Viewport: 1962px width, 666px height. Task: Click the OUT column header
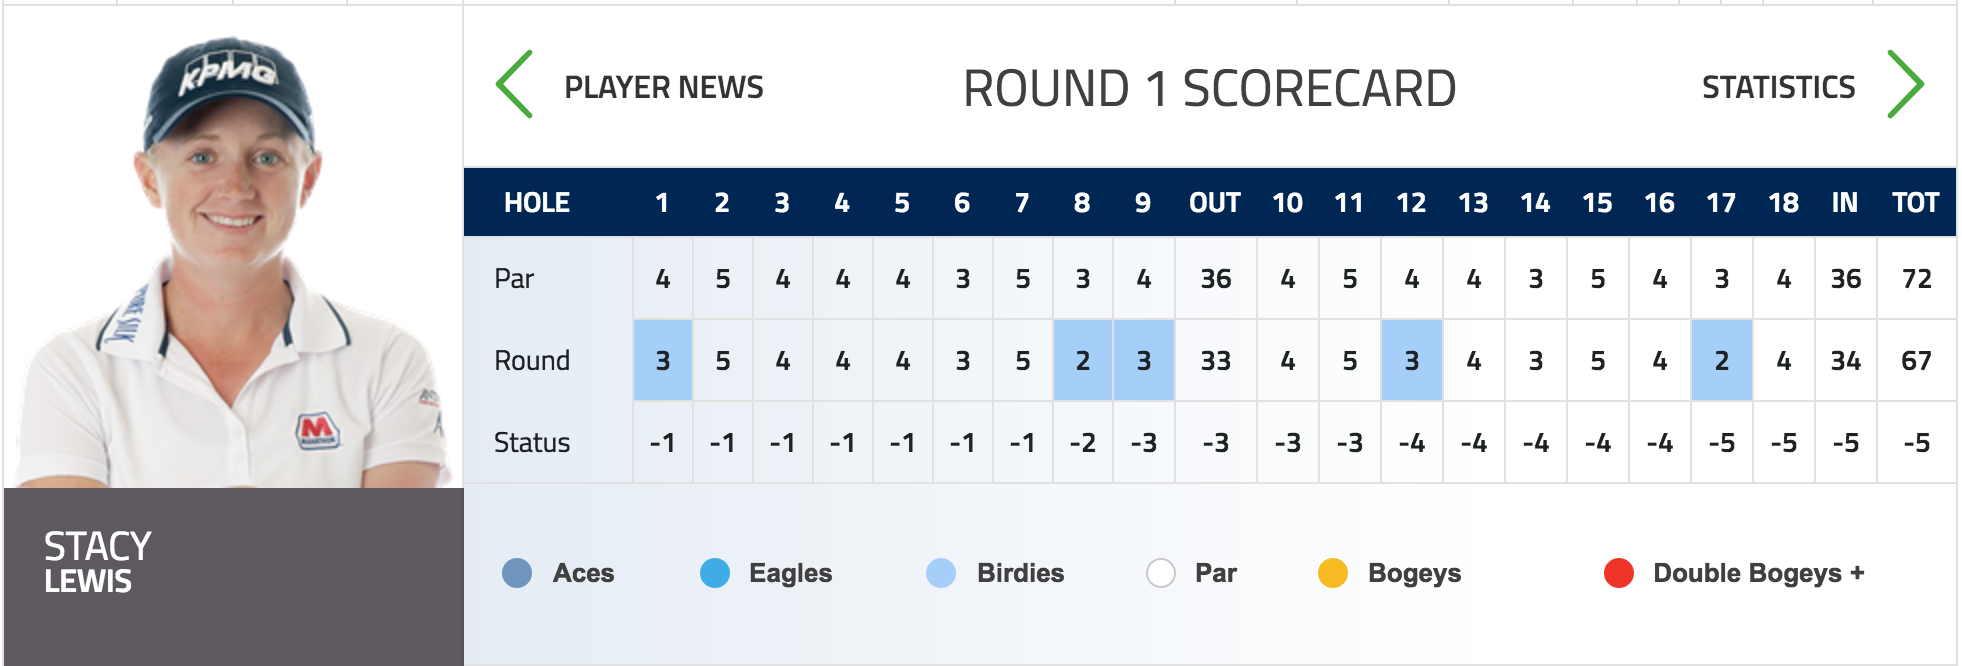click(x=1215, y=203)
